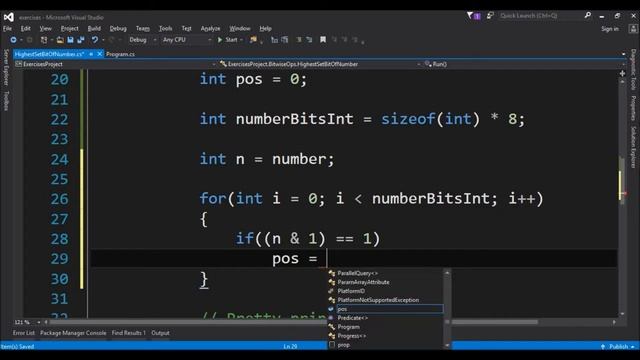This screenshot has height=360, width=640.
Task: Open the Debug configuration dropdown
Action: pos(142,40)
